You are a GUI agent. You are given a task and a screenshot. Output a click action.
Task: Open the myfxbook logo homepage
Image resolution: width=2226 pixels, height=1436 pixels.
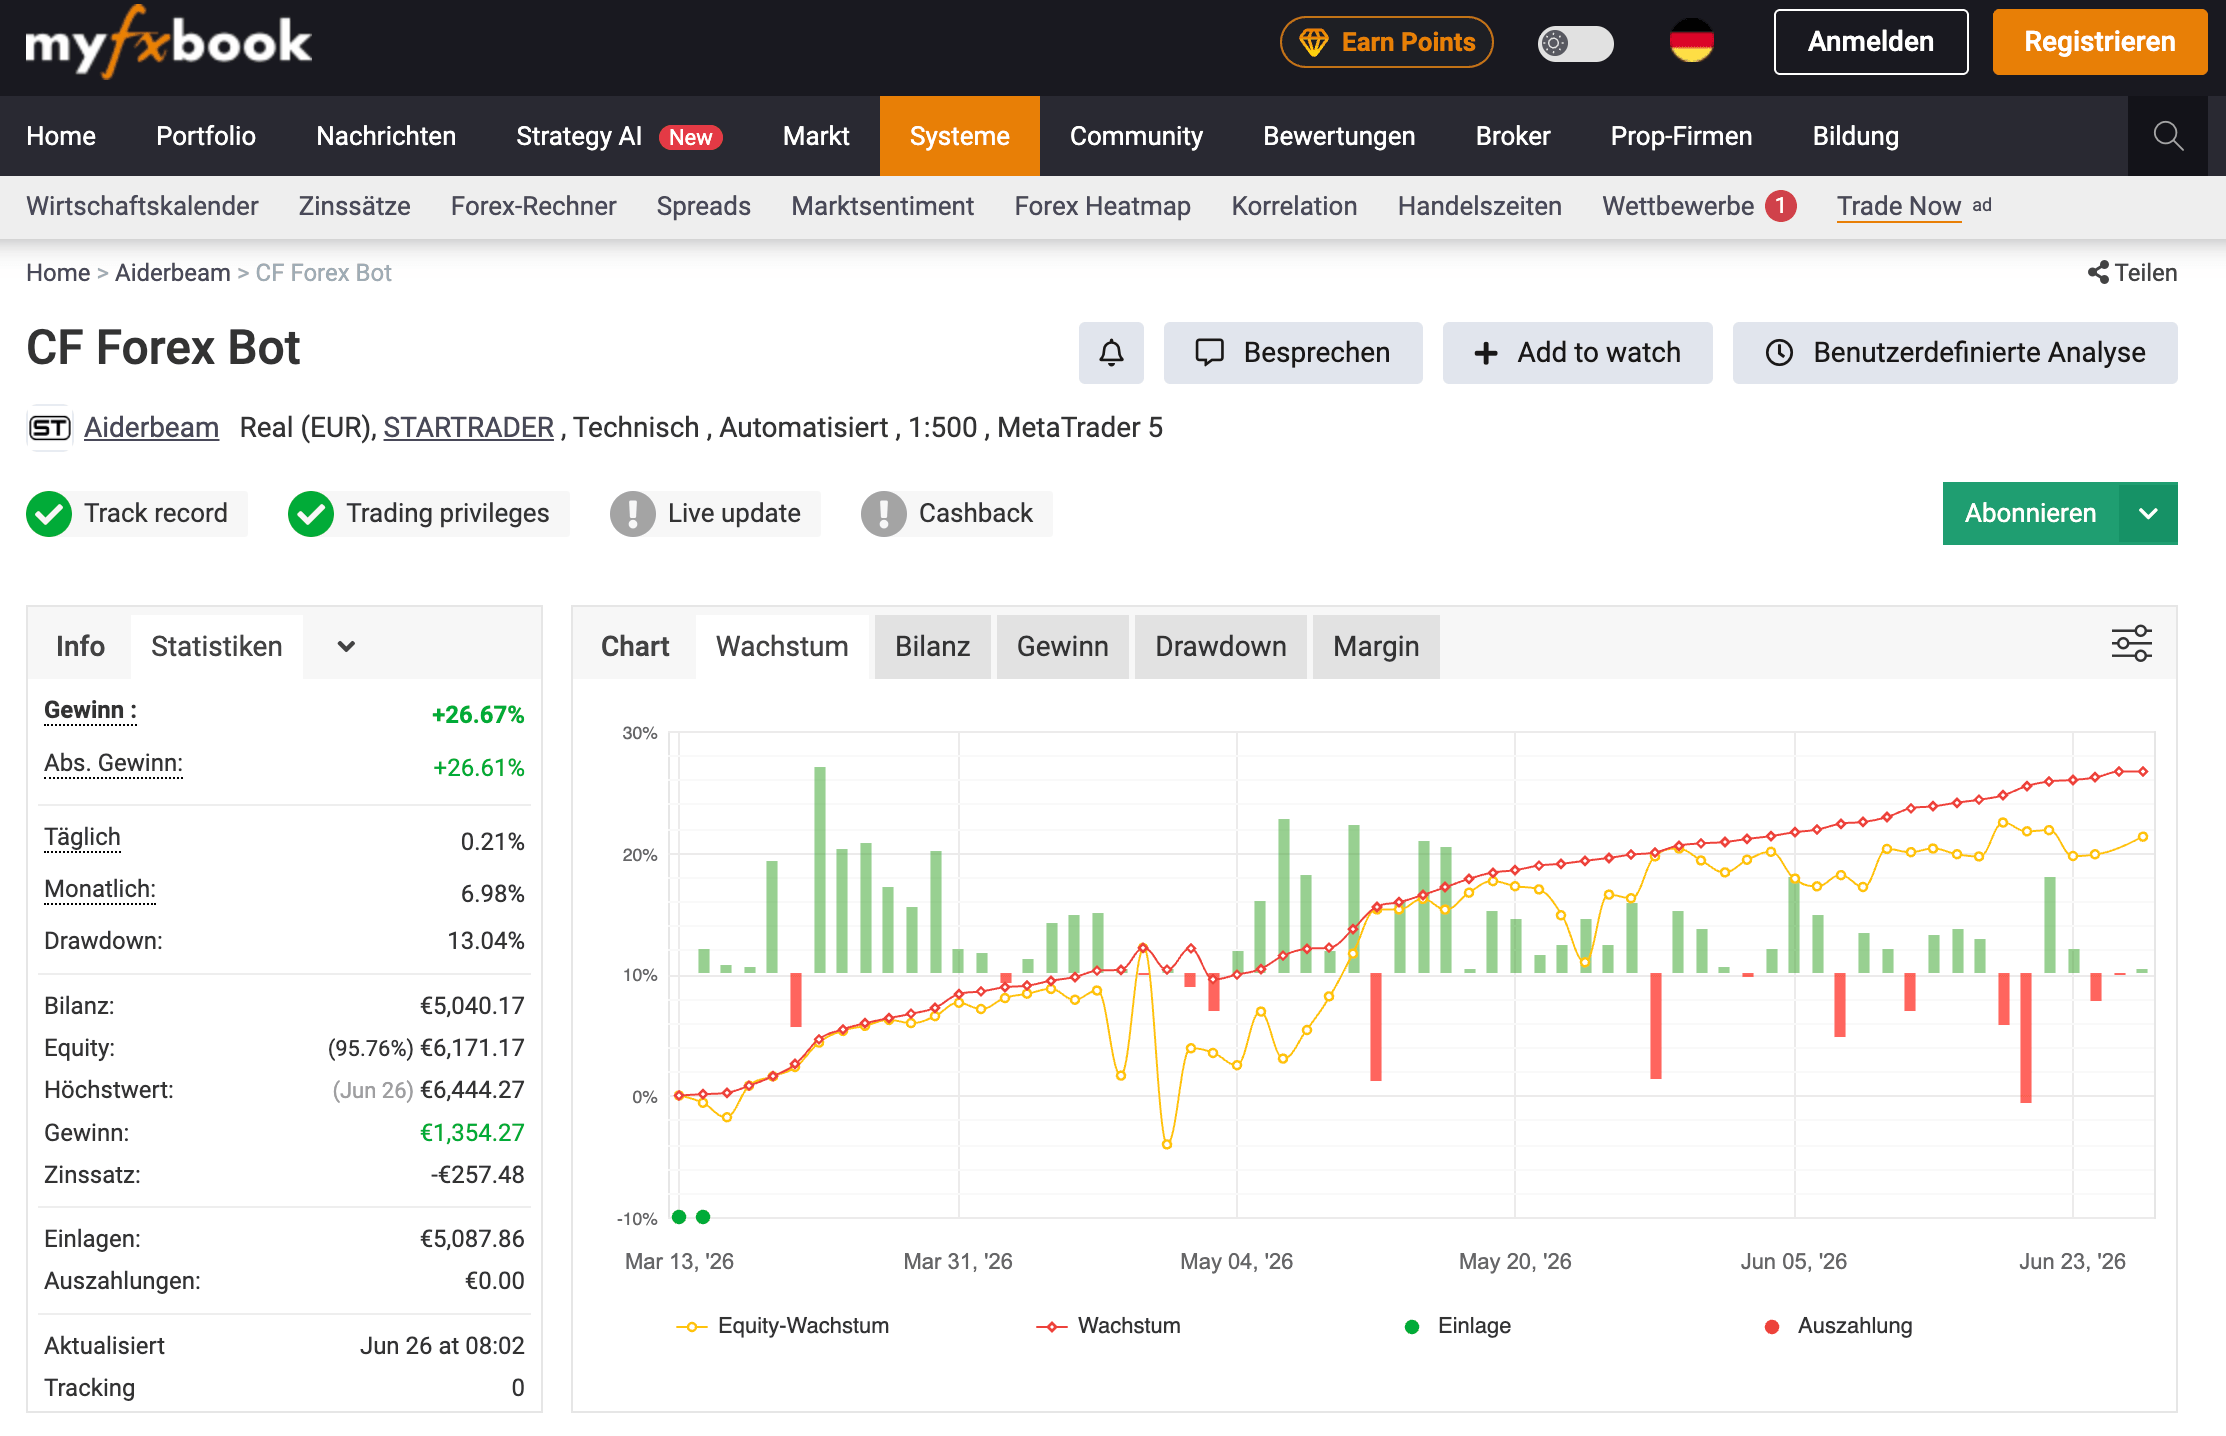pos(168,42)
